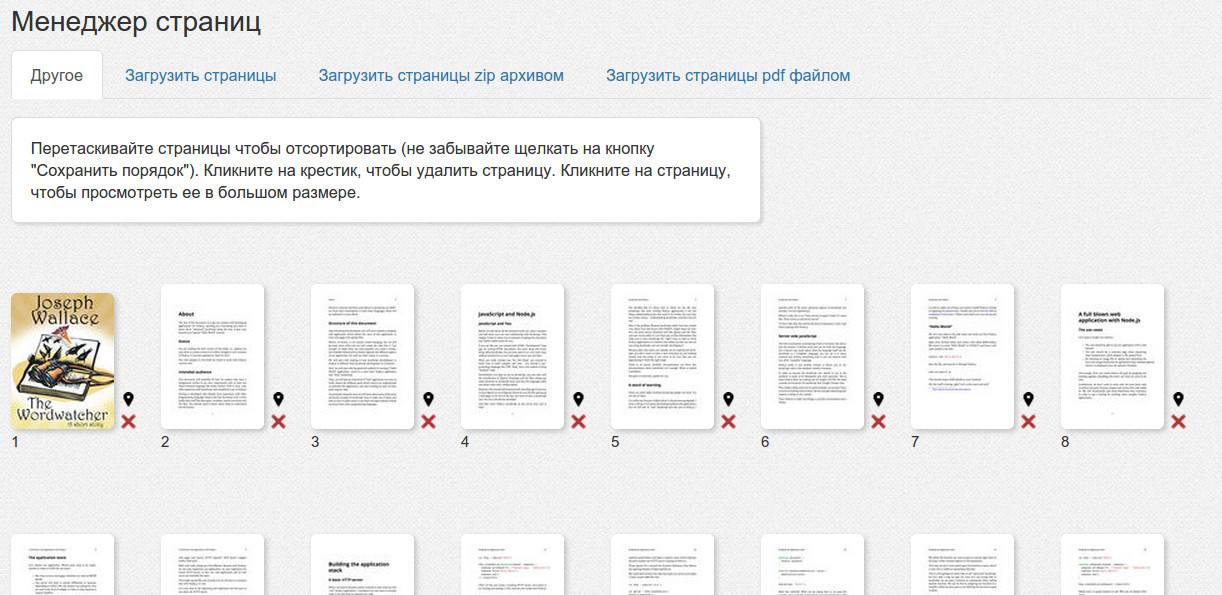This screenshot has width=1222, height=595.
Task: Switch to the "Другое" tab
Action: coord(57,76)
